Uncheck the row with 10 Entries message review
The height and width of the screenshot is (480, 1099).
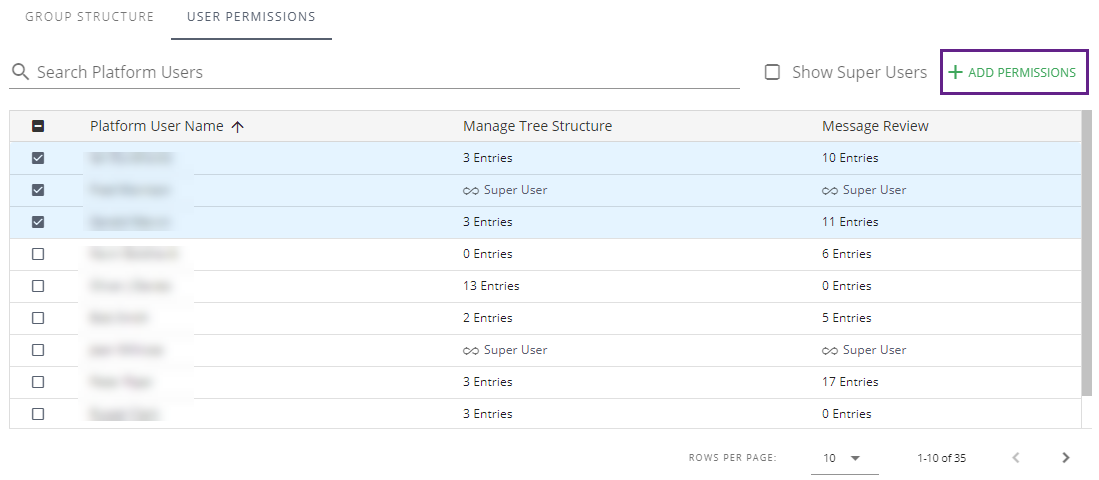point(39,158)
